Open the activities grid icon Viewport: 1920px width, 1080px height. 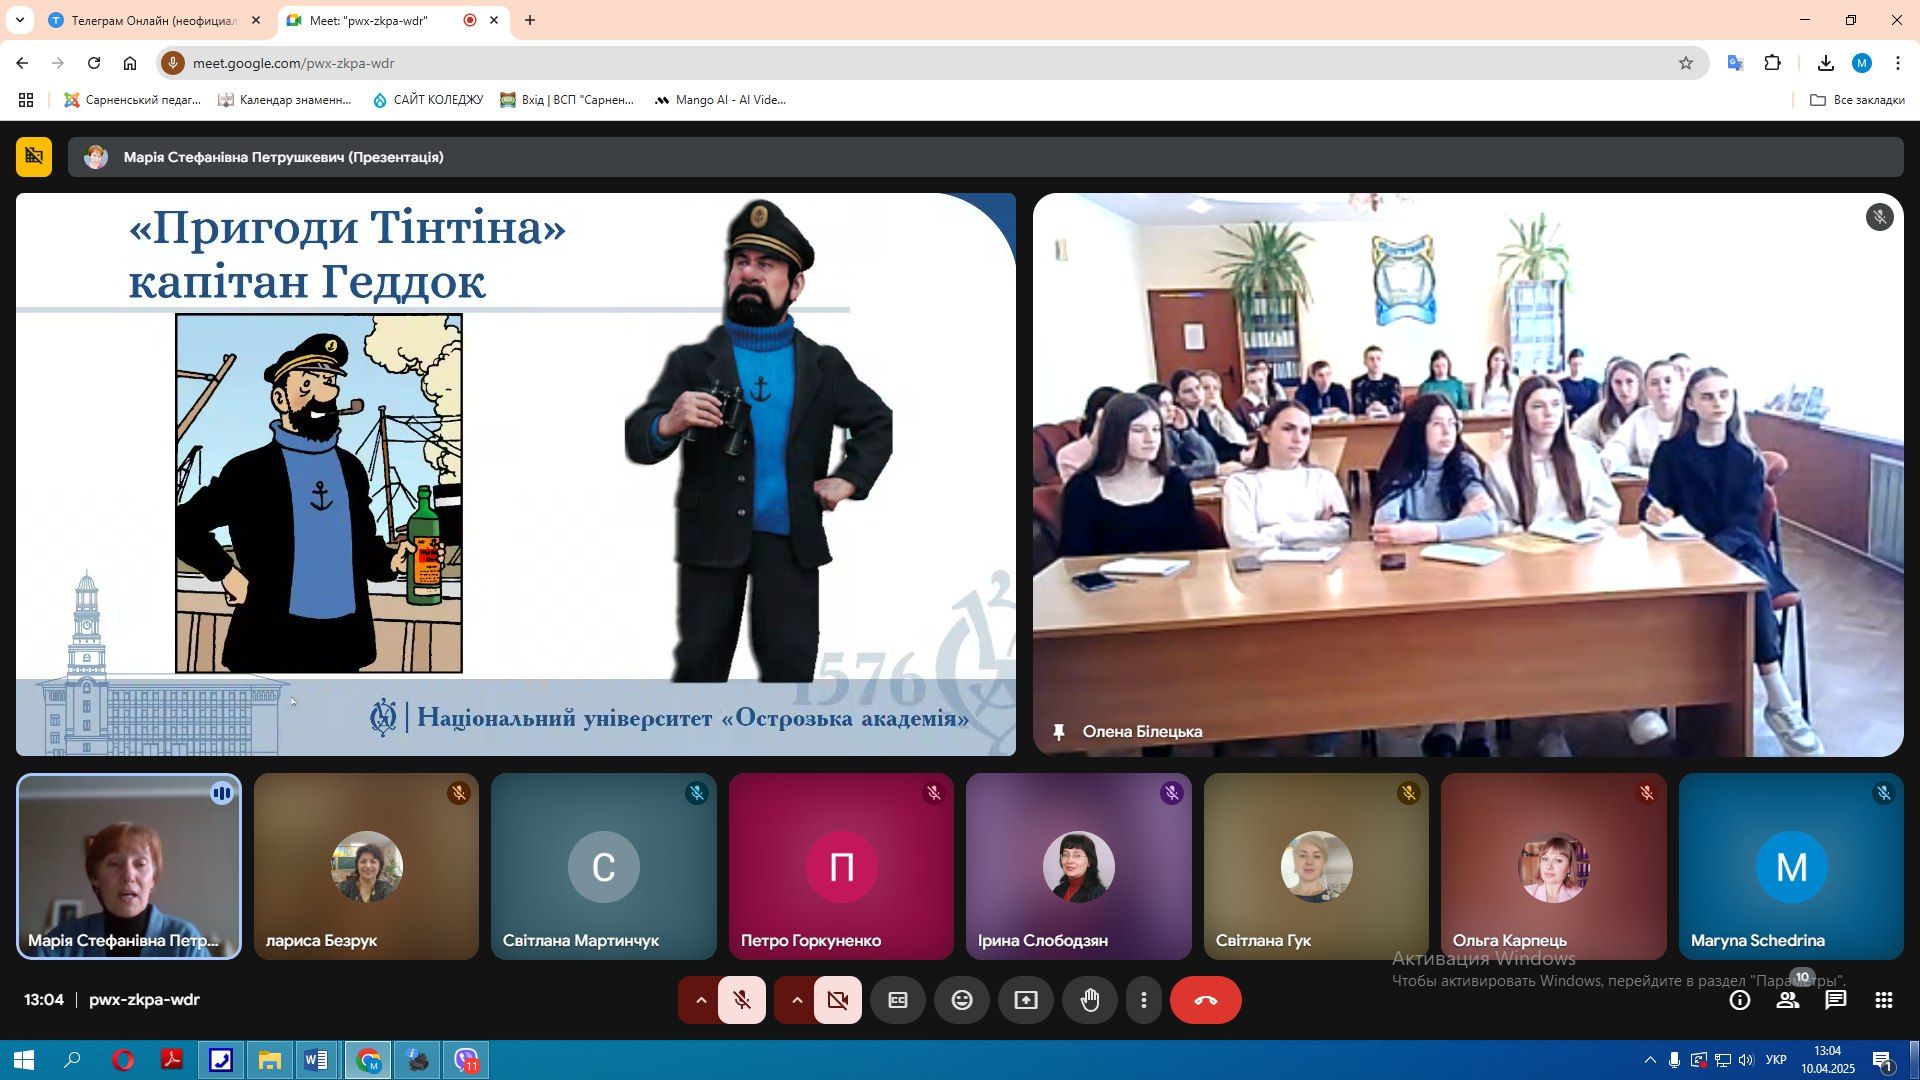pos(1883,1000)
